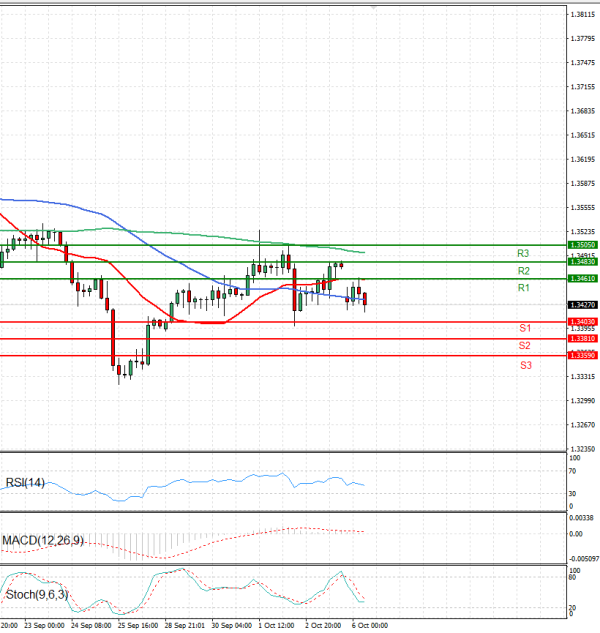Viewport: 600px width, 633px height.
Task: Select the 1.34610 green price tag
Action: 582,279
